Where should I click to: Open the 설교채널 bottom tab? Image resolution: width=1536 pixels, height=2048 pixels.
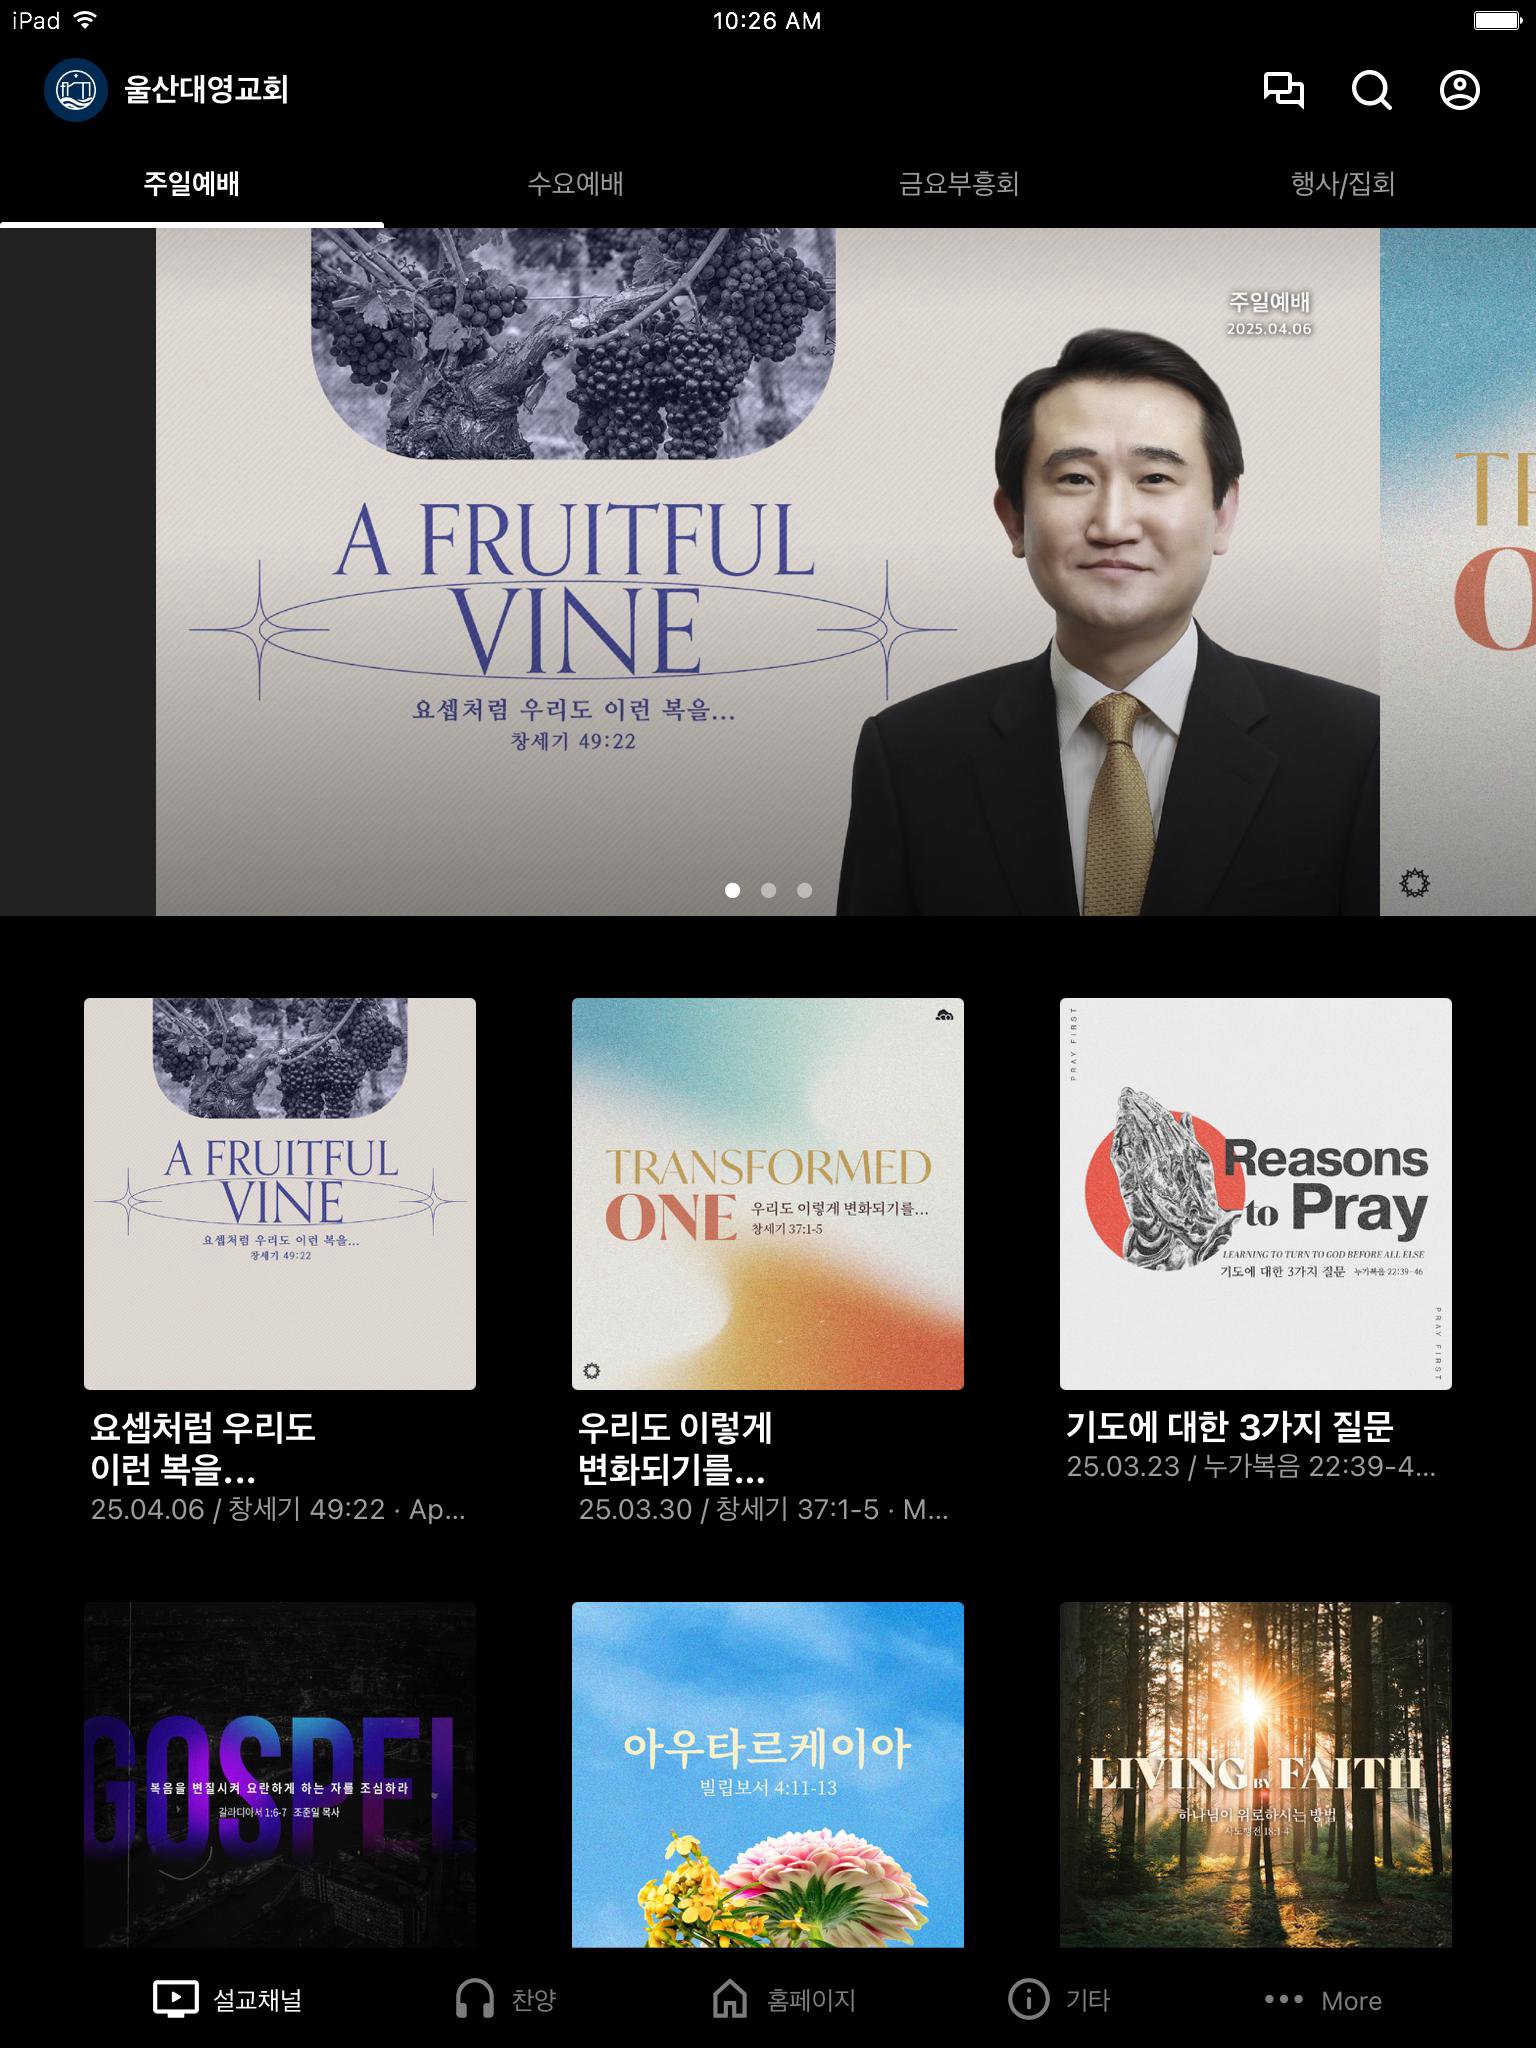coord(228,2000)
